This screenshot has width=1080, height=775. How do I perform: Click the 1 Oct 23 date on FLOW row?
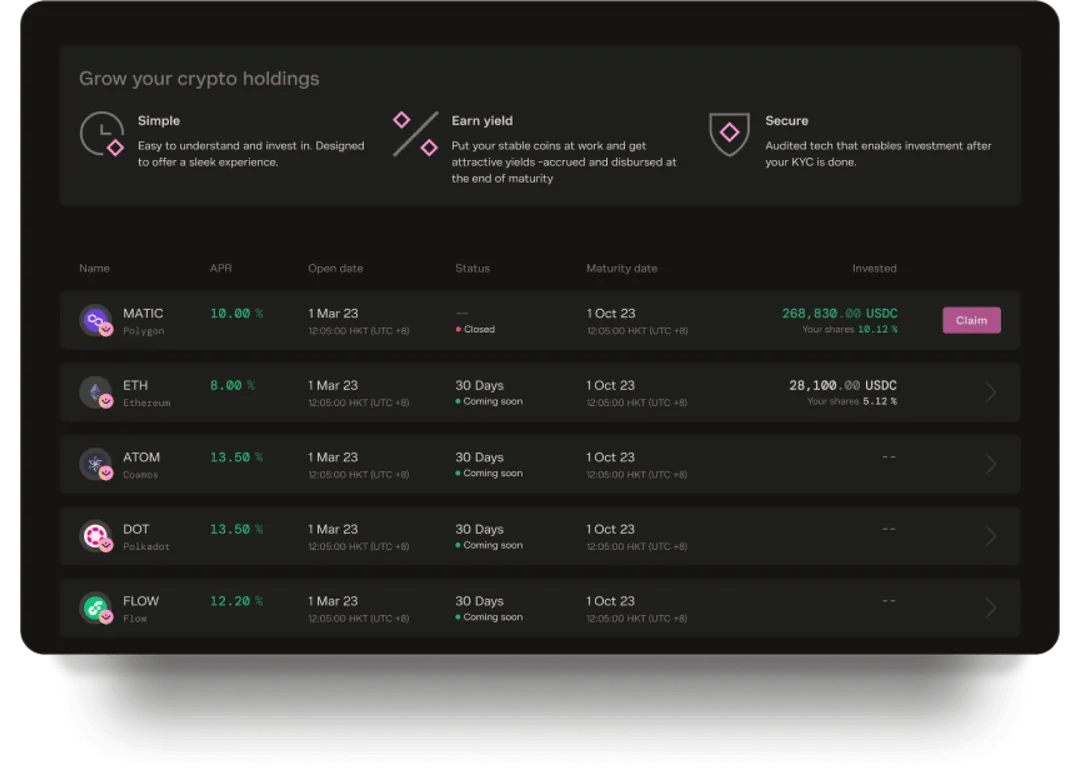(x=610, y=601)
